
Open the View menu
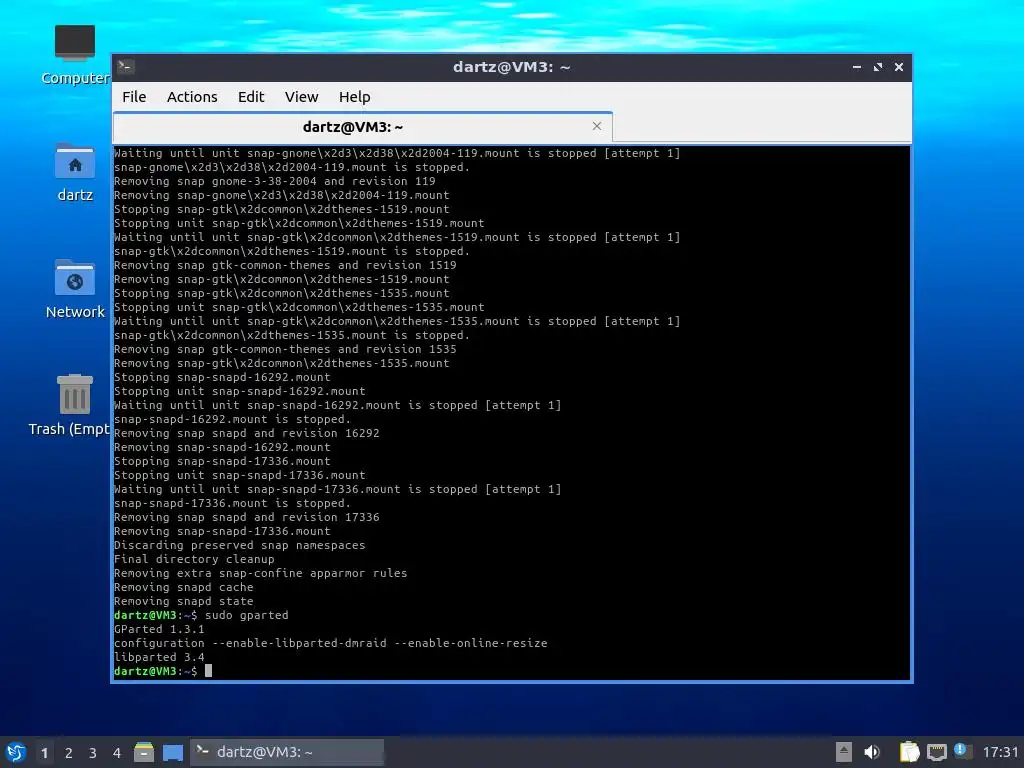pos(301,97)
